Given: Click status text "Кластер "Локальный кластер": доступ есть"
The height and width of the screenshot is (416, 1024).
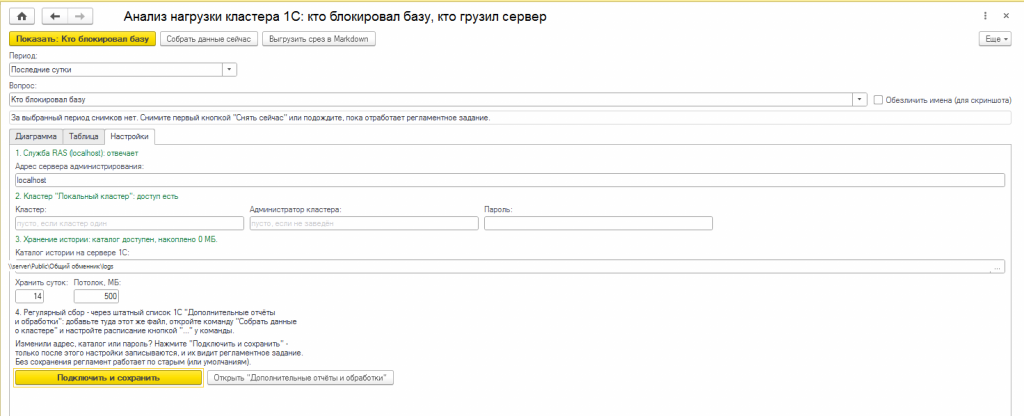Looking at the screenshot, I should (x=96, y=196).
